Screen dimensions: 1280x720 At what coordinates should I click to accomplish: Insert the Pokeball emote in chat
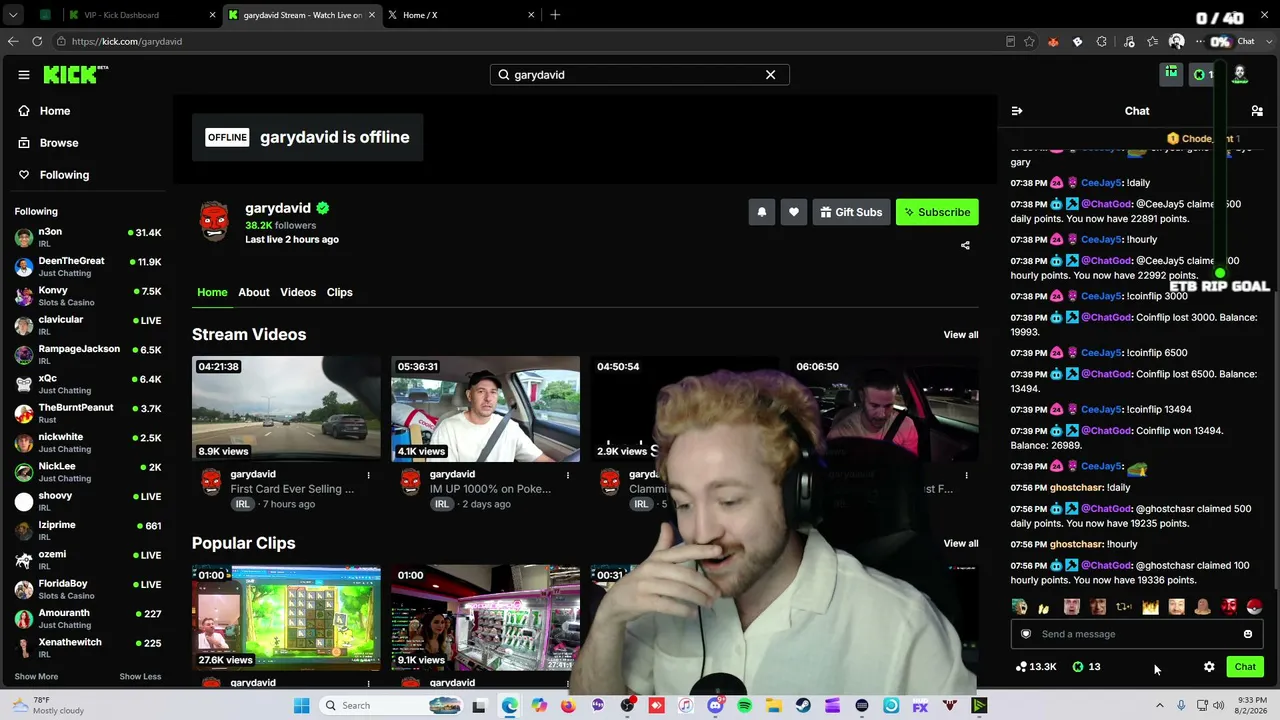1255,607
